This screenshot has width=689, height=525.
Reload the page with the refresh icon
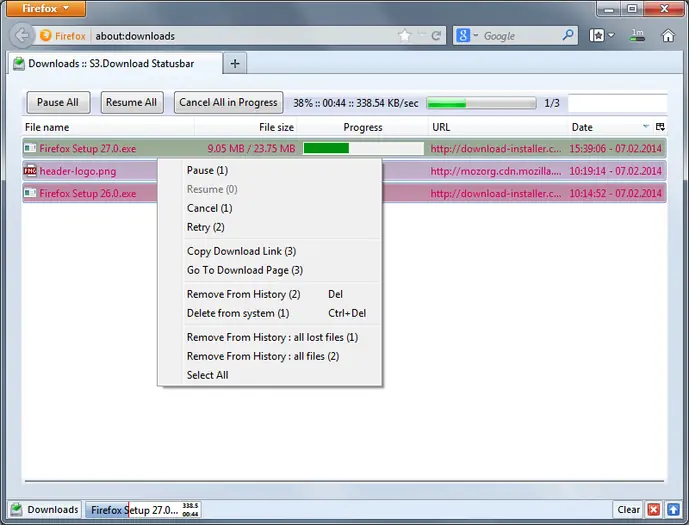click(x=436, y=36)
